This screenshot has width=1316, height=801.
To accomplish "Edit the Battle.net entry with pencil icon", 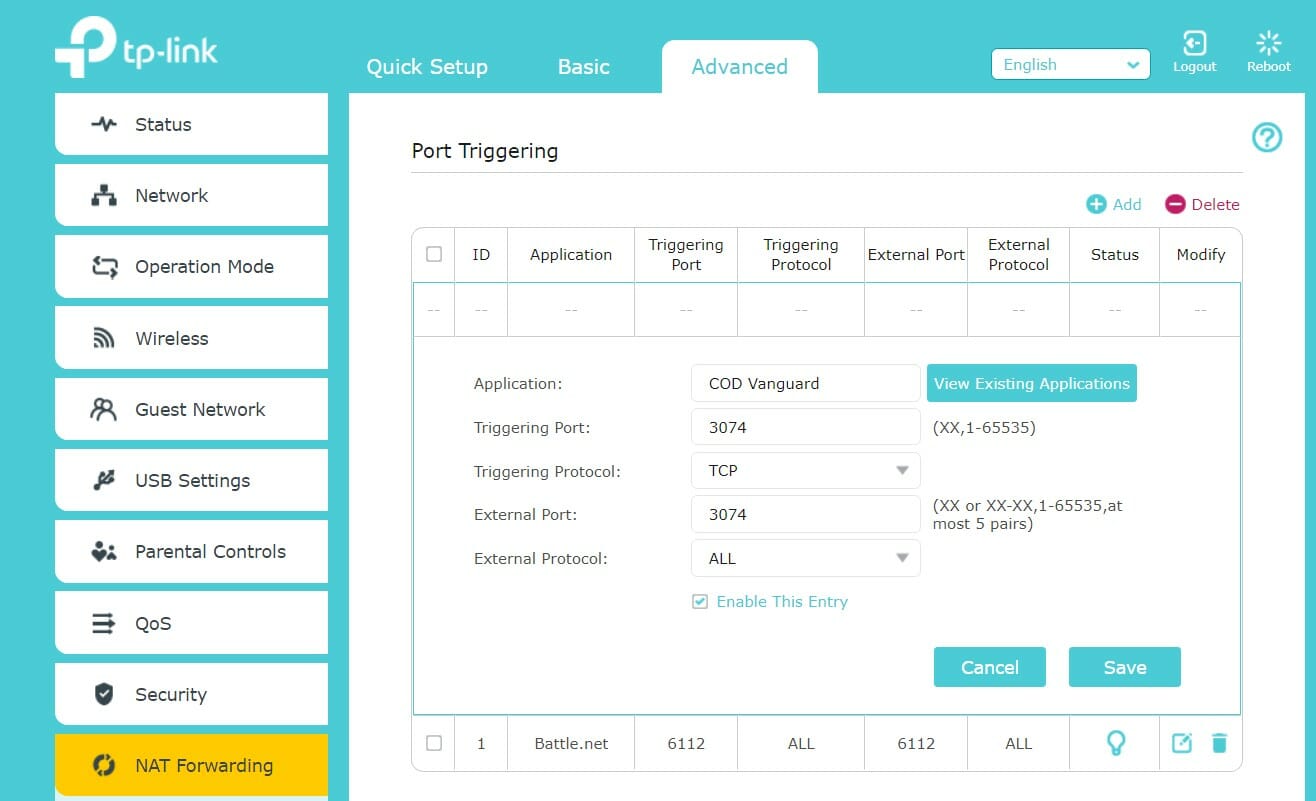I will click(x=1181, y=743).
